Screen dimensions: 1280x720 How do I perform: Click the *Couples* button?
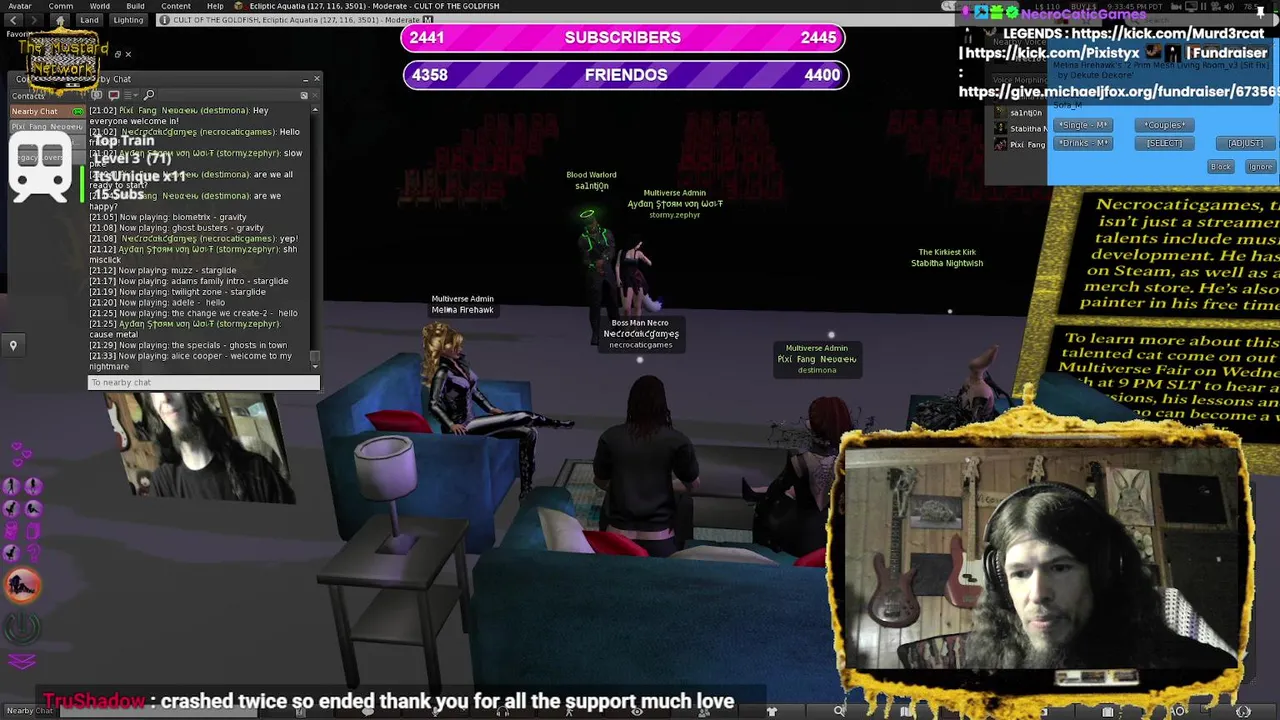[1164, 125]
